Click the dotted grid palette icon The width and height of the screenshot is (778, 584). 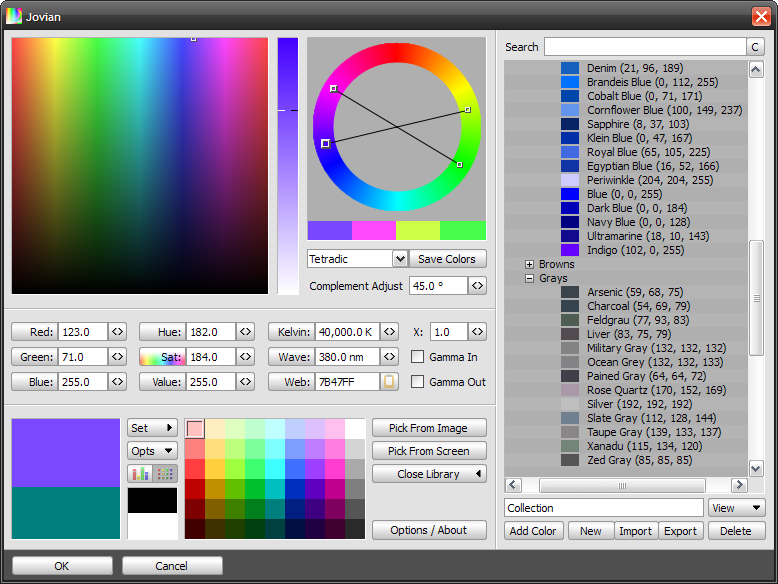pyautogui.click(x=165, y=474)
